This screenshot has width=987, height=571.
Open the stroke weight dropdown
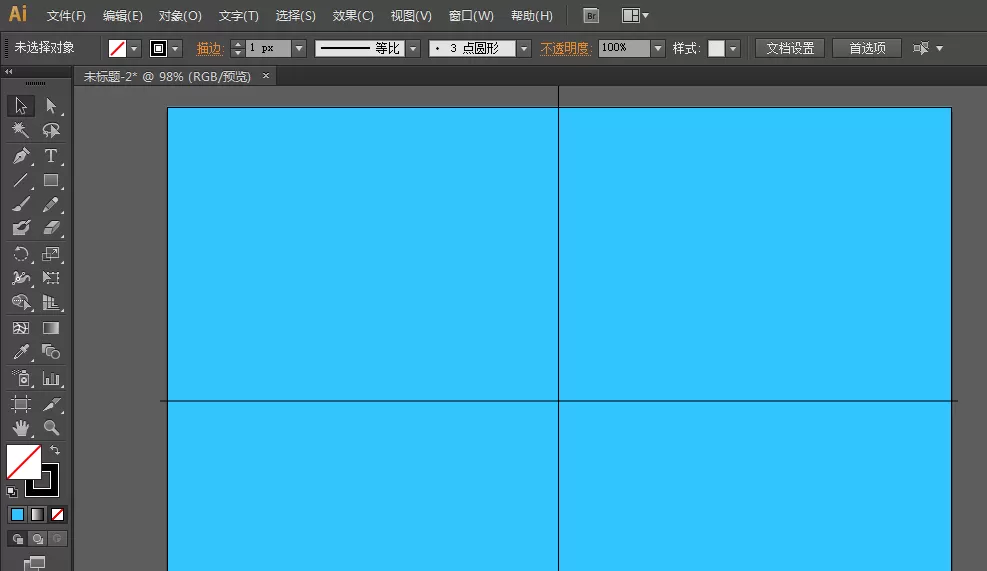pos(299,48)
